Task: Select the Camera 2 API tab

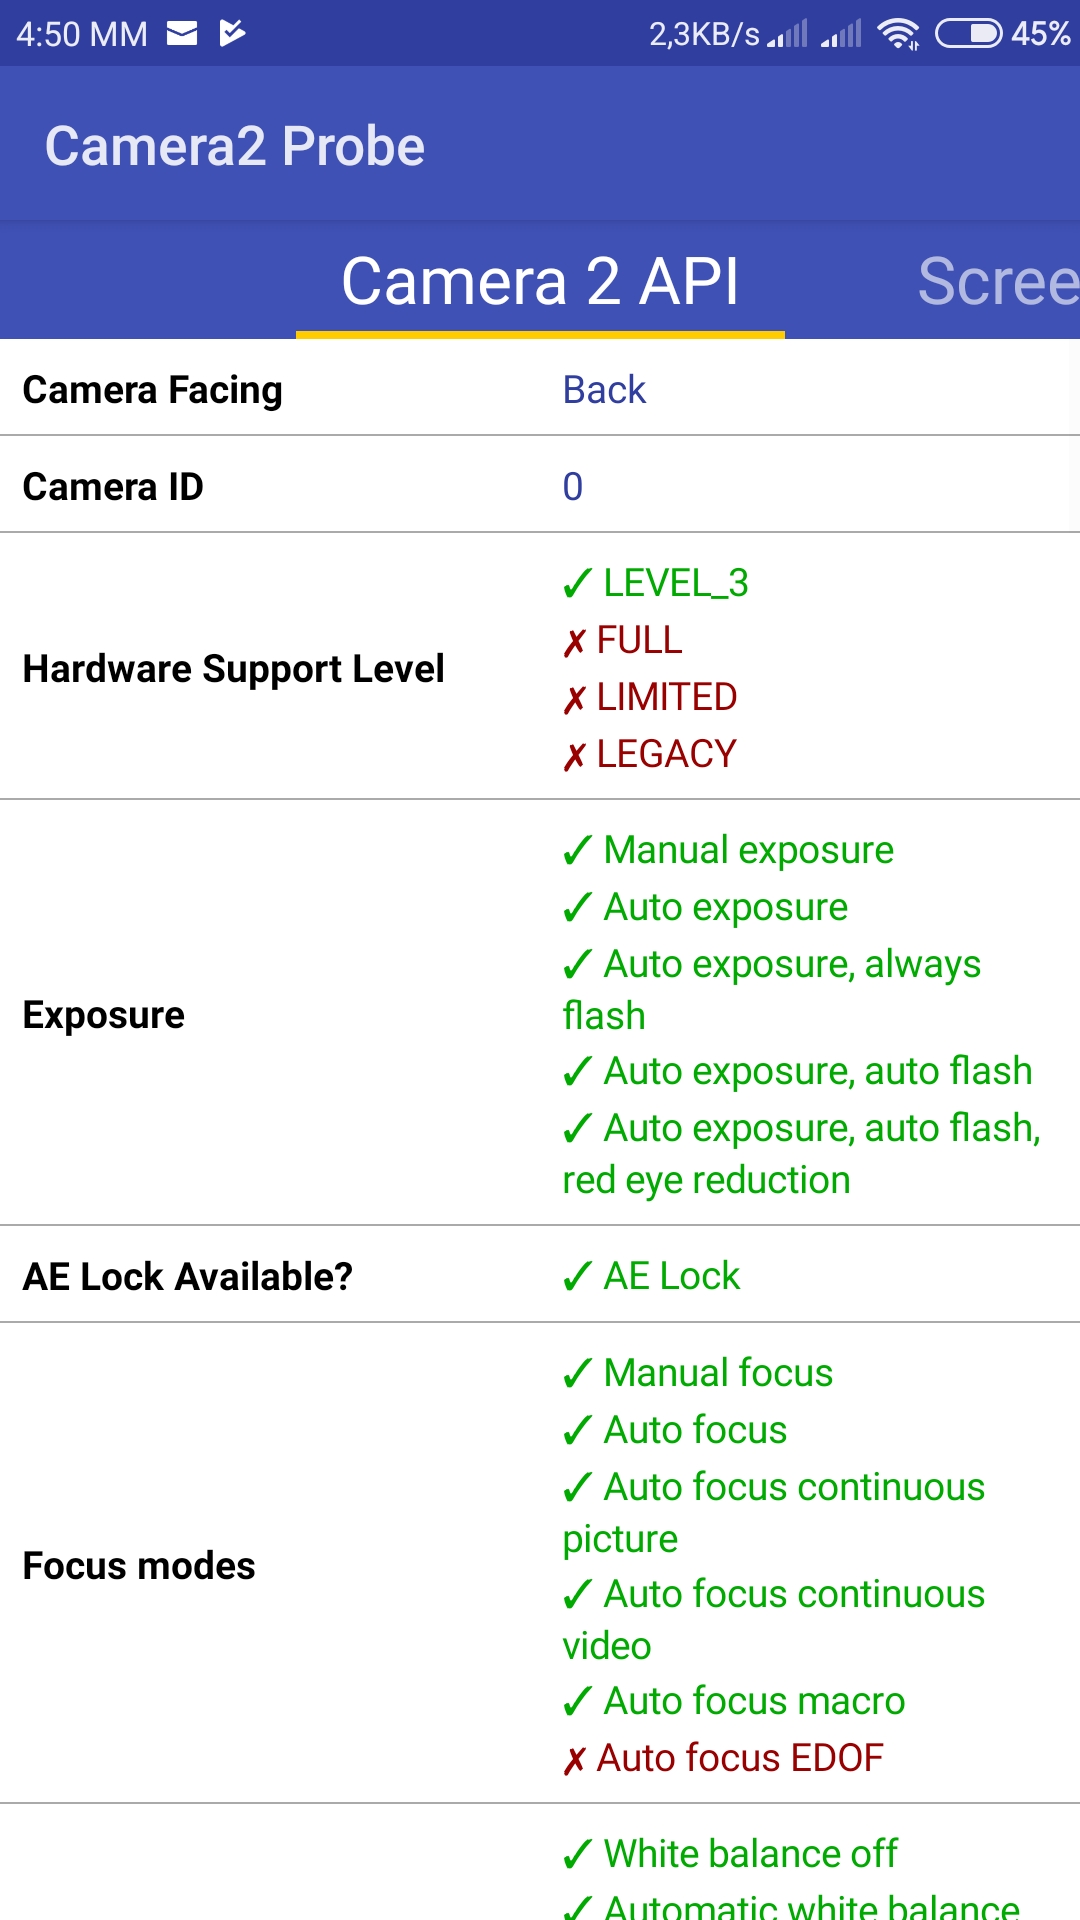Action: point(540,281)
